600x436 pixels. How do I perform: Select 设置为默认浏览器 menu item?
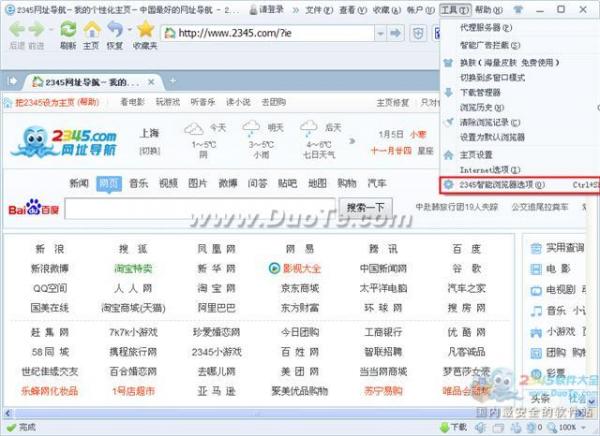[x=520, y=137]
